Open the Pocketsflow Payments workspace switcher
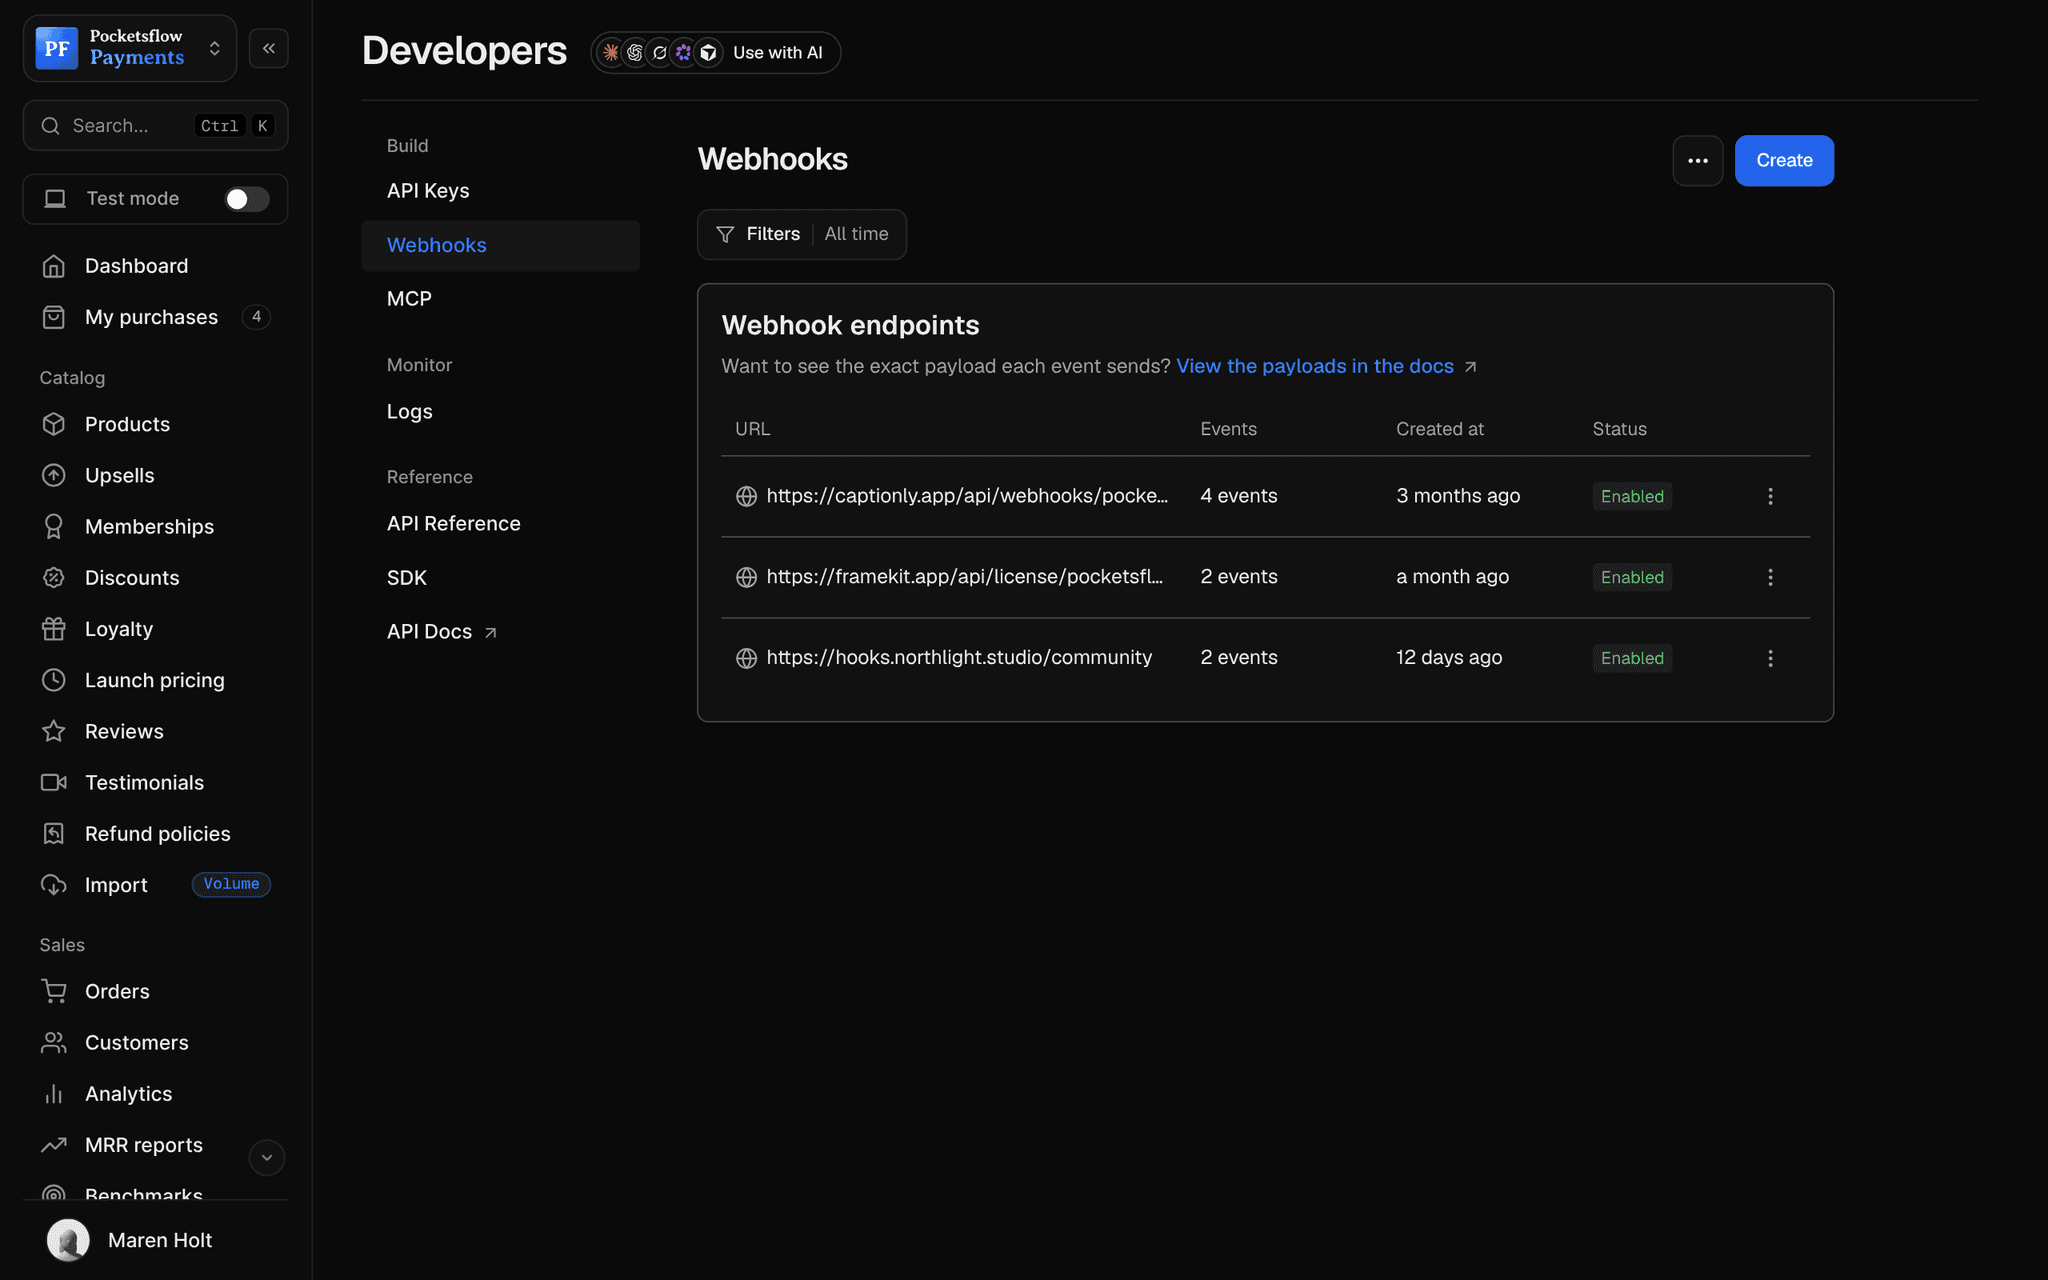Image resolution: width=2048 pixels, height=1280 pixels. 130,48
